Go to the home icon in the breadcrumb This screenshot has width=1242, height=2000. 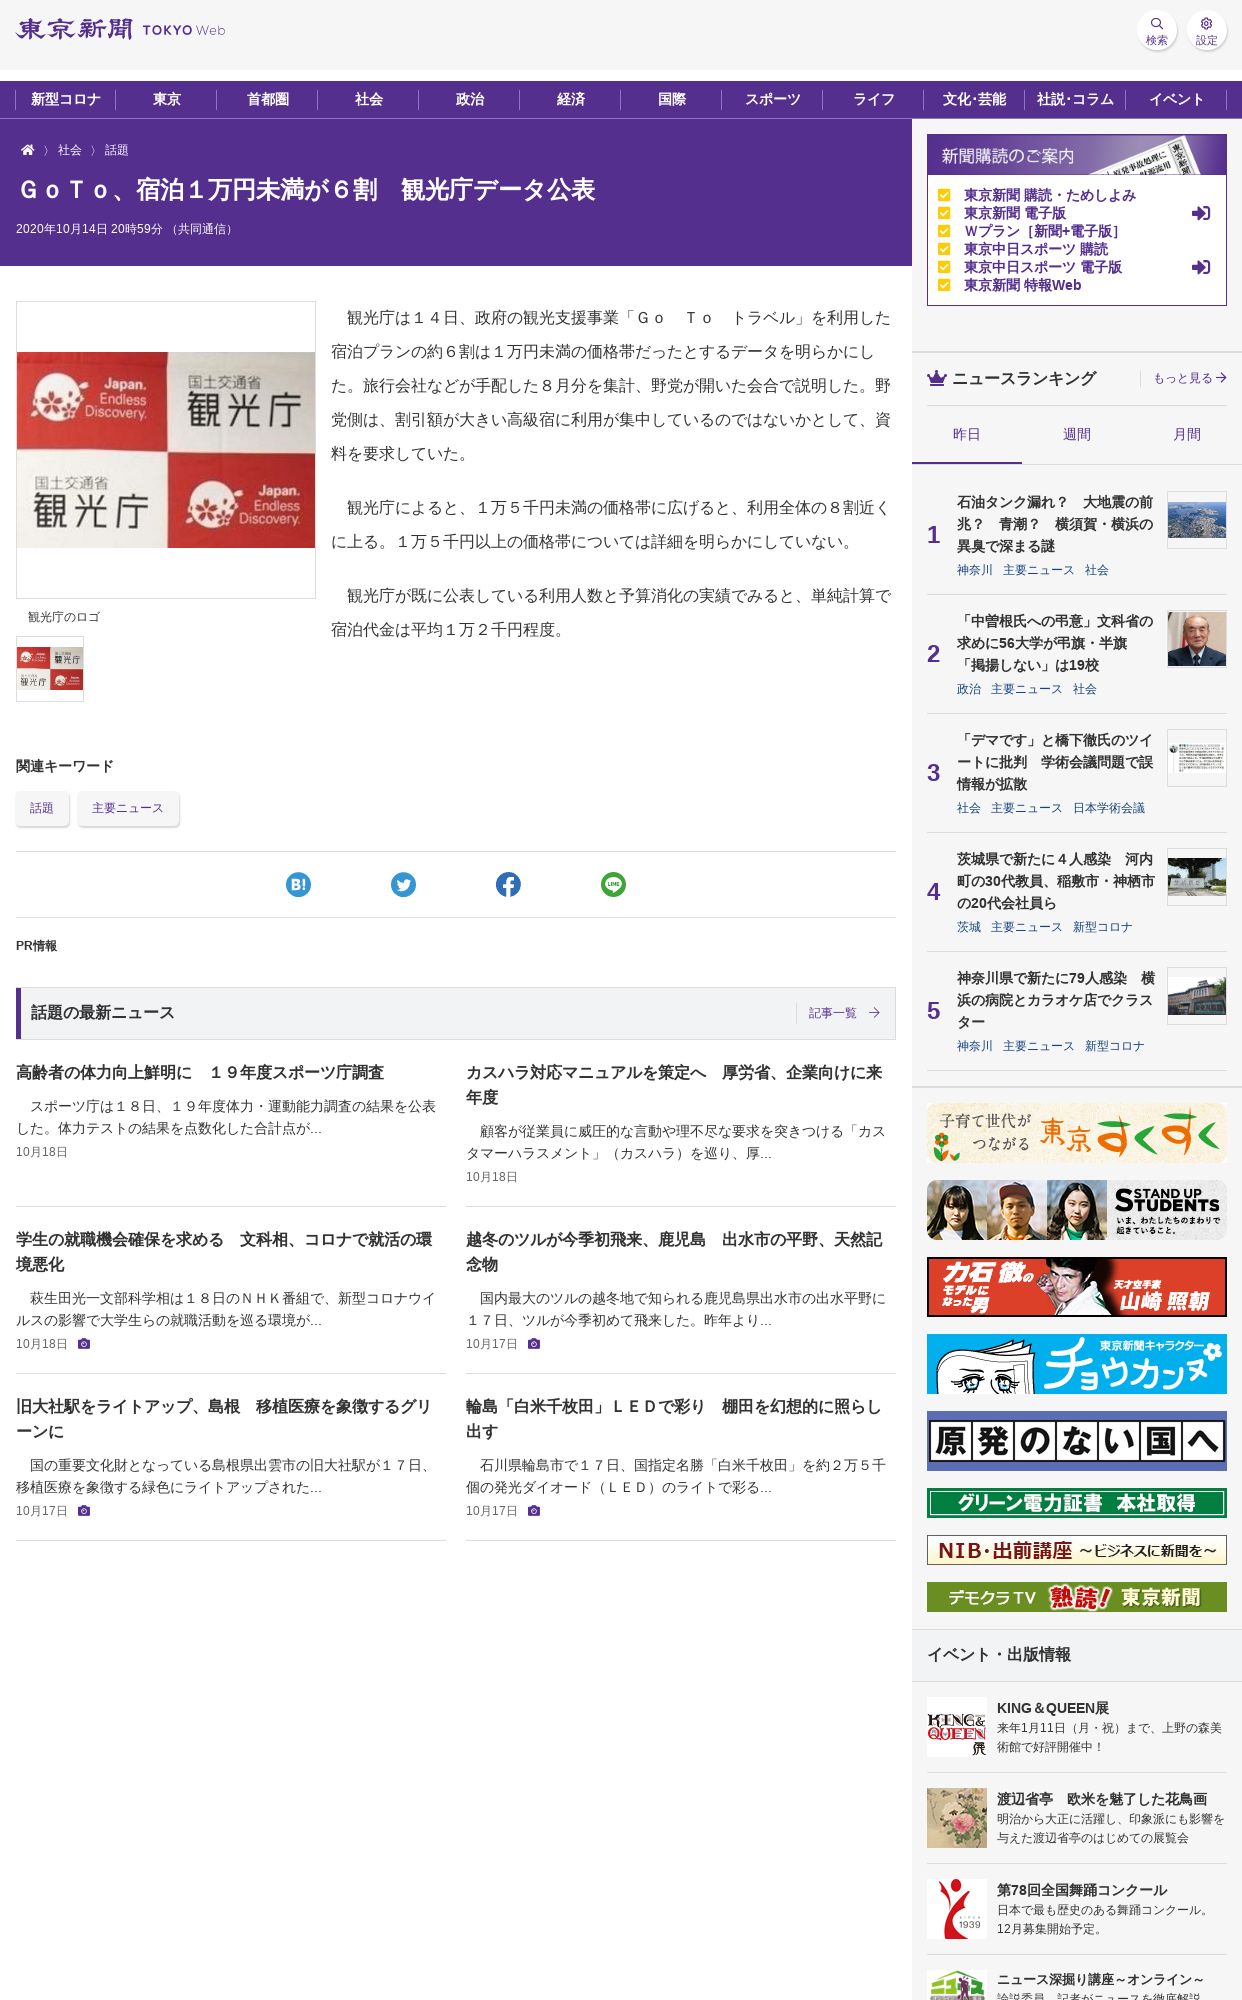[28, 150]
